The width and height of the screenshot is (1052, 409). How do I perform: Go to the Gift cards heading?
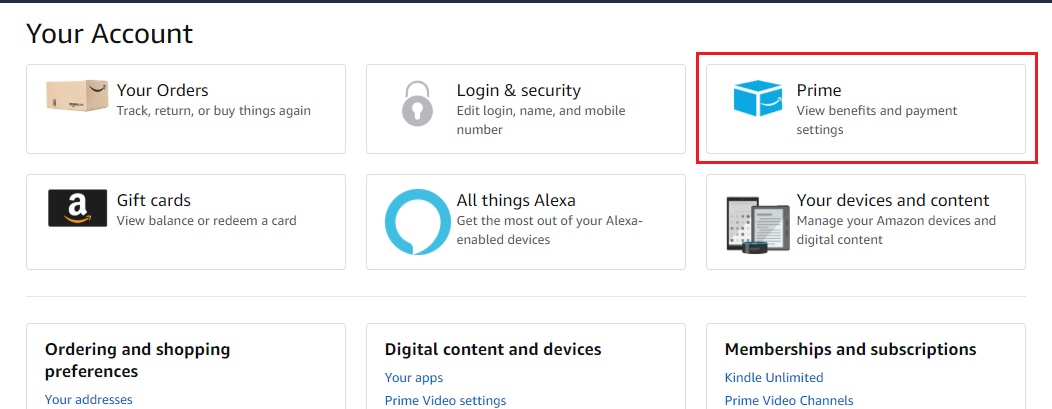tap(153, 200)
